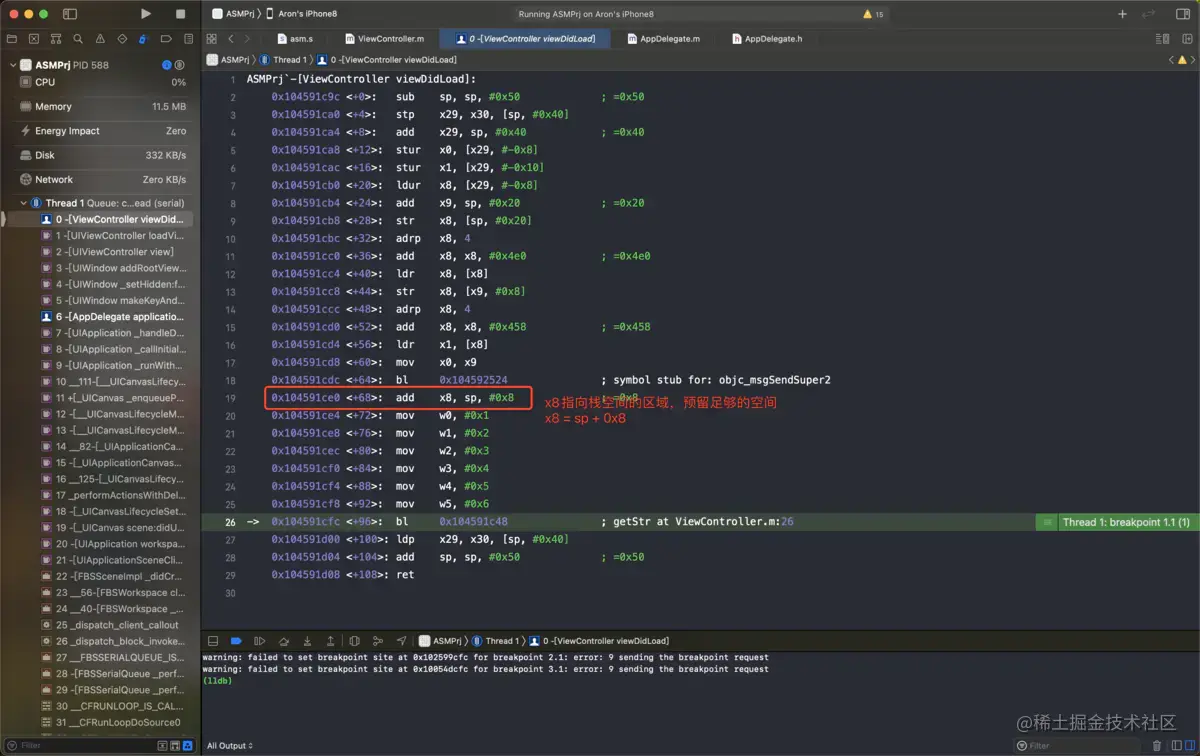Image resolution: width=1200 pixels, height=756 pixels.
Task: Open the Simulate Location arrow button
Action: click(x=401, y=641)
